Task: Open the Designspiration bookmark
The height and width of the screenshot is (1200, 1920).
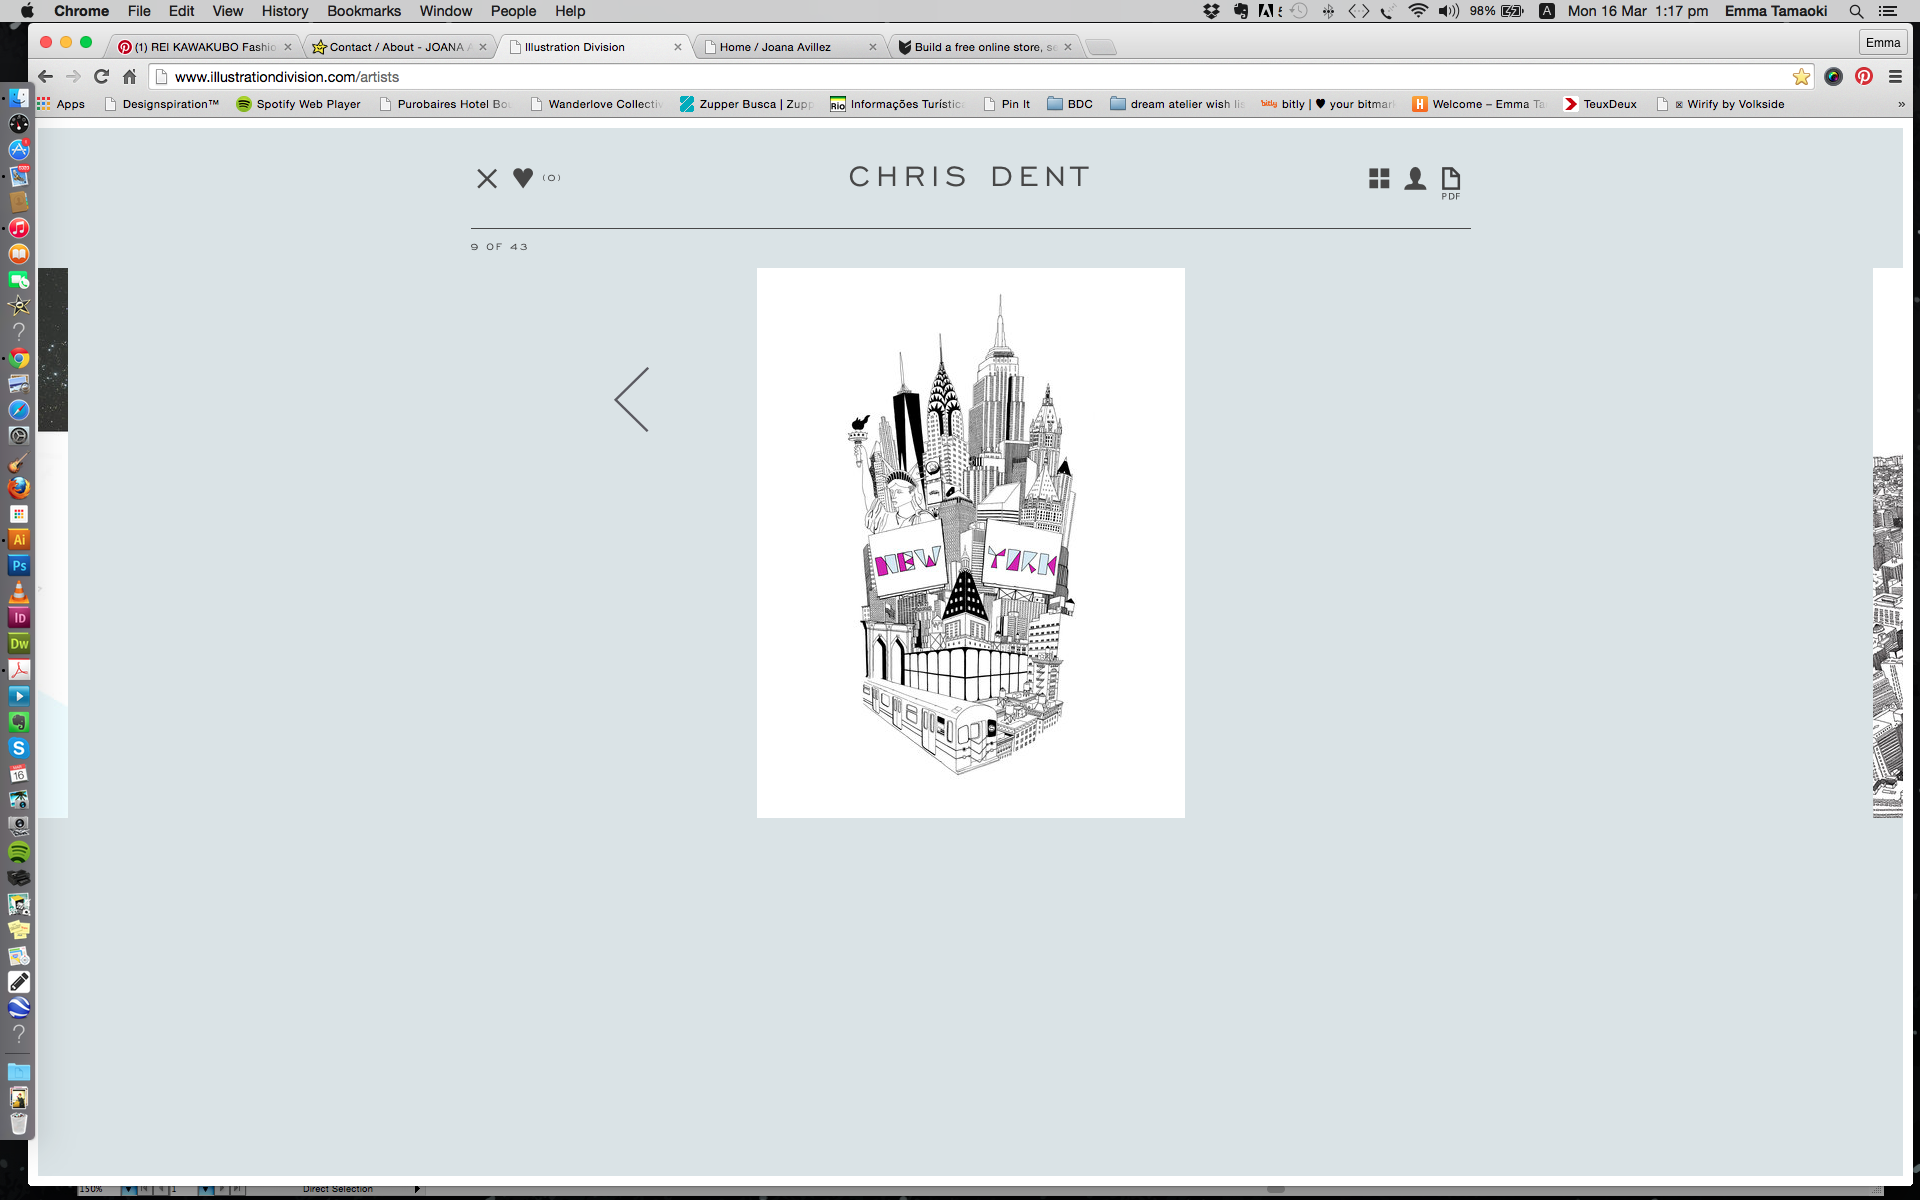Action: tap(161, 104)
